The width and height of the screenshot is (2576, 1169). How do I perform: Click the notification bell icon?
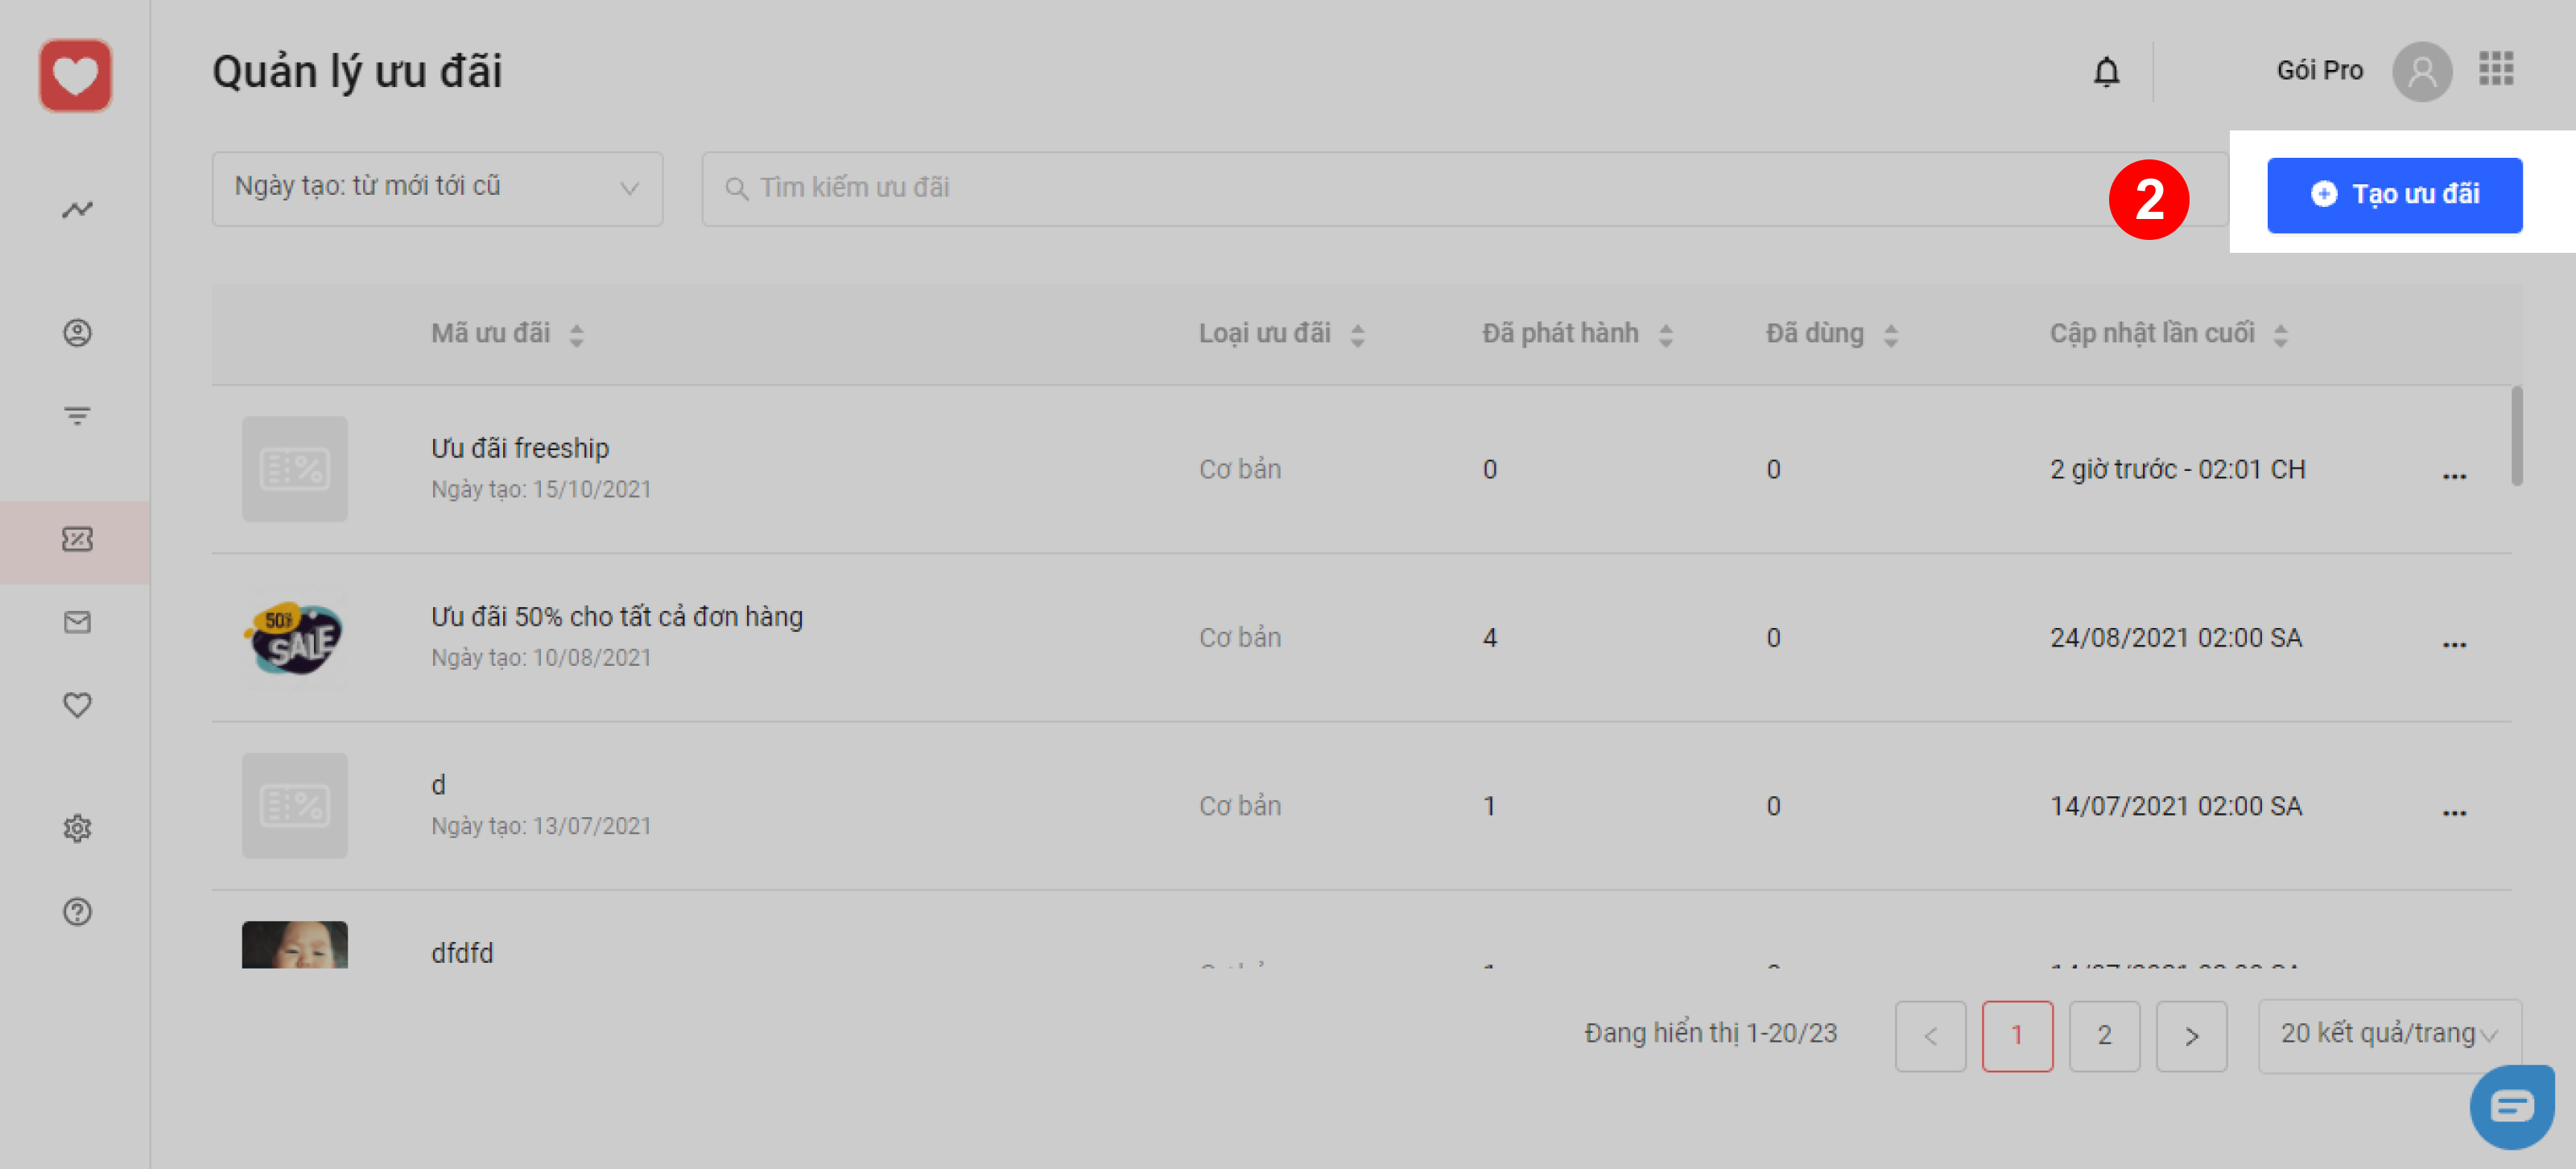click(2106, 71)
